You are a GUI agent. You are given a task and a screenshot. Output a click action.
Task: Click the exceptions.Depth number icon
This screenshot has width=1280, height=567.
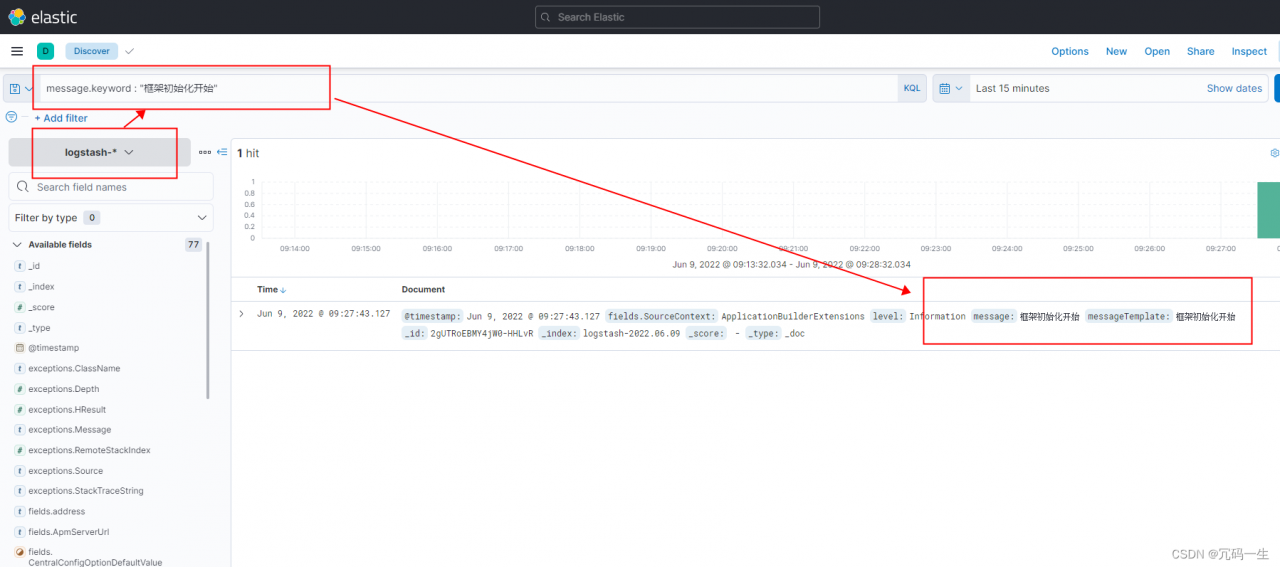20,389
